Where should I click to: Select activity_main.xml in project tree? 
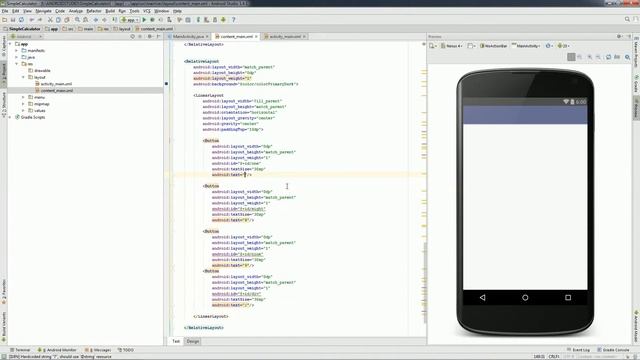pyautogui.click(x=56, y=84)
